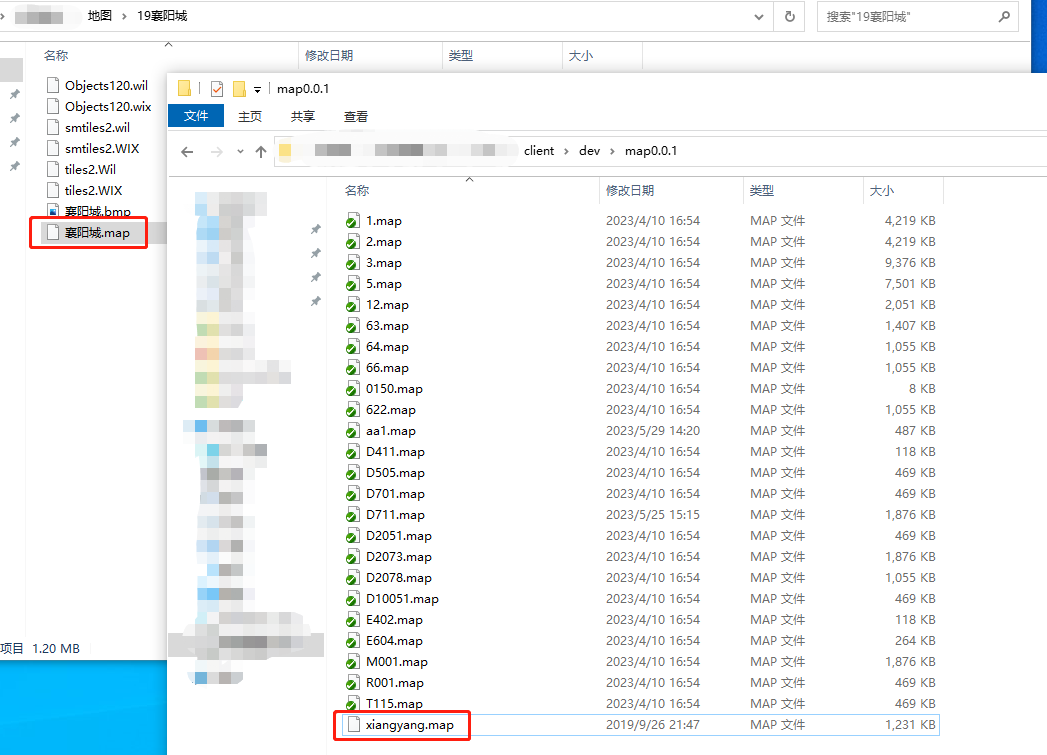This screenshot has height=755, width=1047.
Task: Switch to the 查看 ribbon tab
Action: pos(356,116)
